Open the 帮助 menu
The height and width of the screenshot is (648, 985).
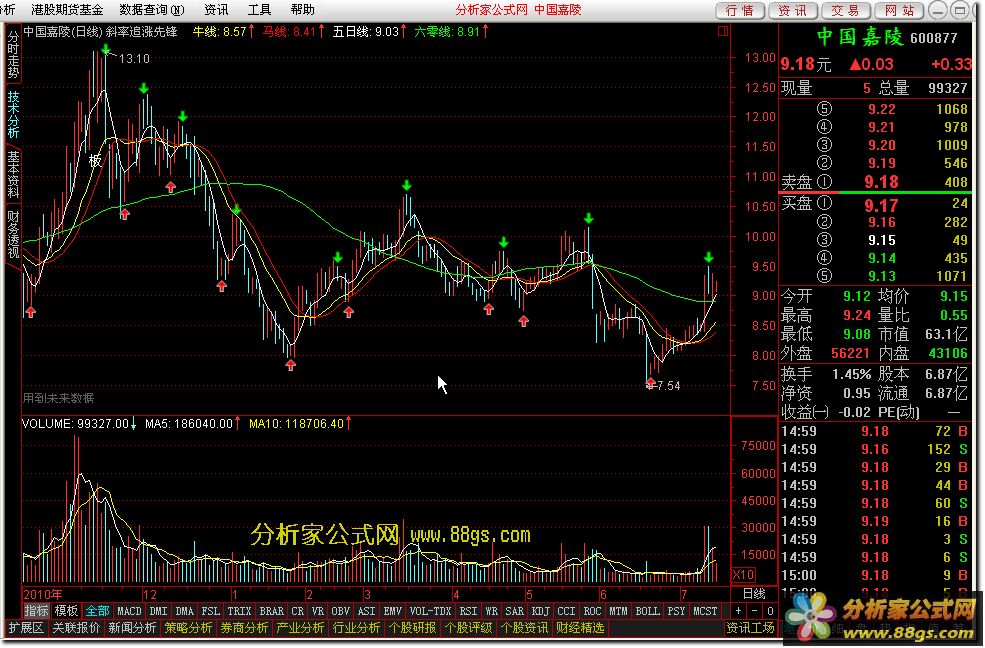(x=302, y=10)
